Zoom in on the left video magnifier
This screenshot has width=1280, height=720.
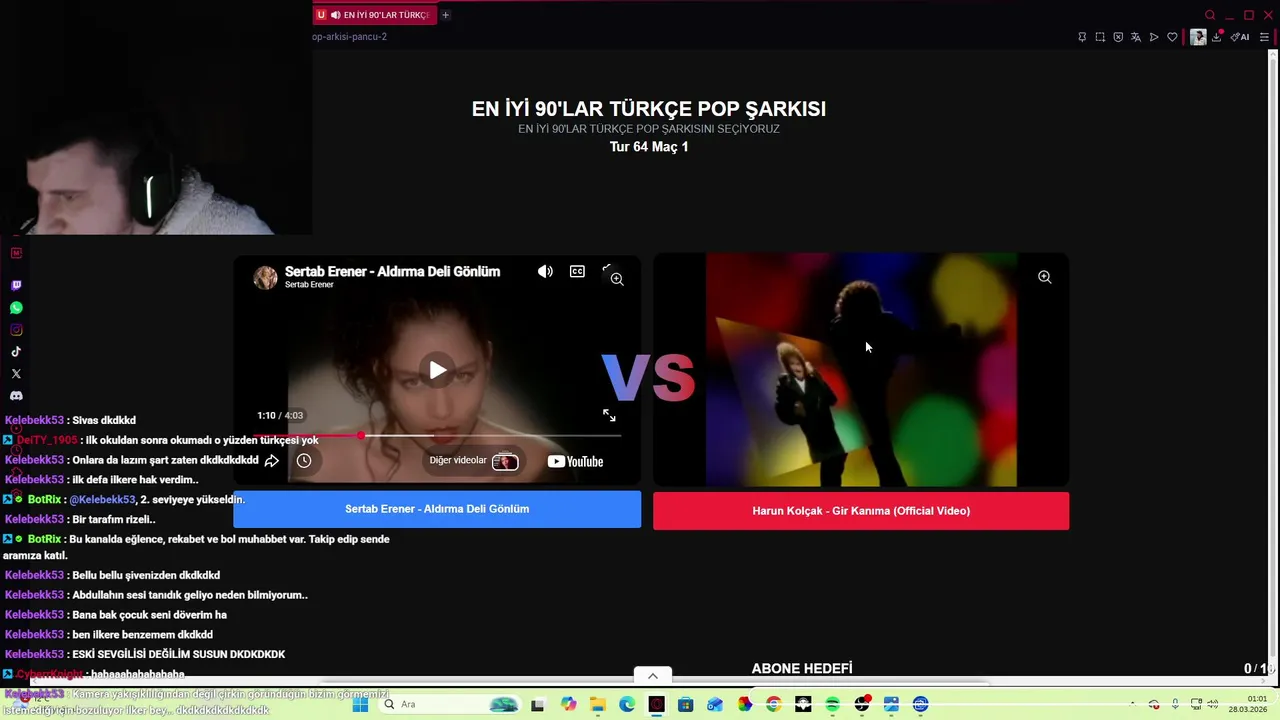tap(617, 279)
